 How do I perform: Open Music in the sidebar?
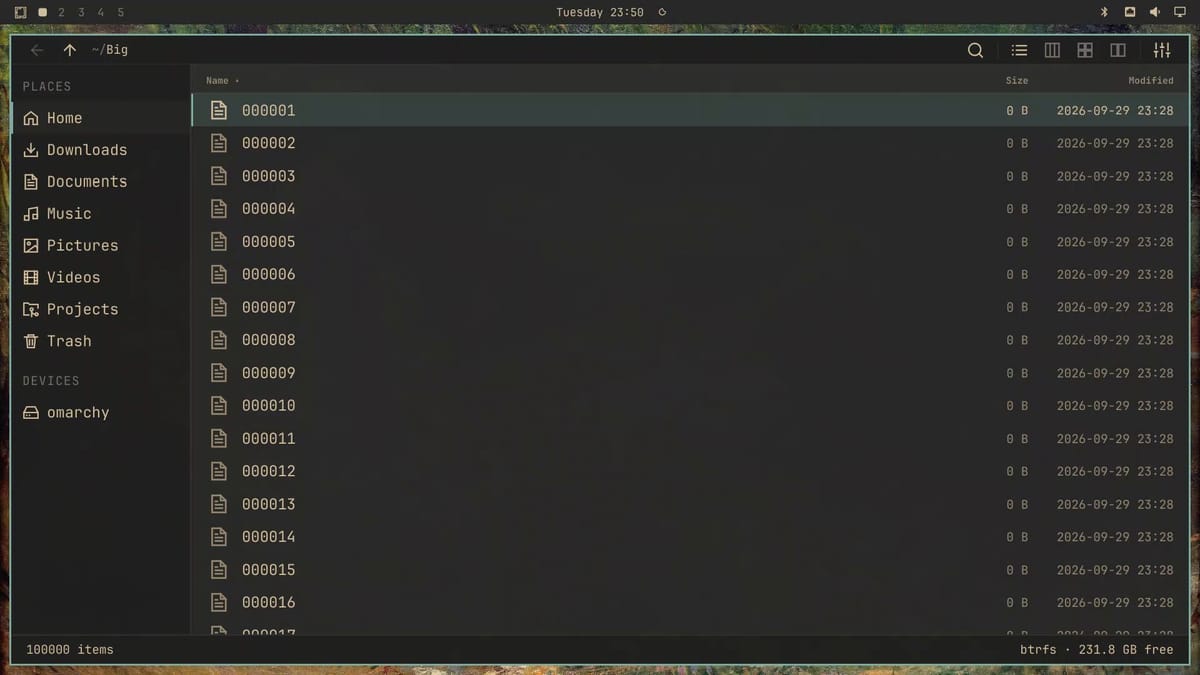pyautogui.click(x=100, y=214)
